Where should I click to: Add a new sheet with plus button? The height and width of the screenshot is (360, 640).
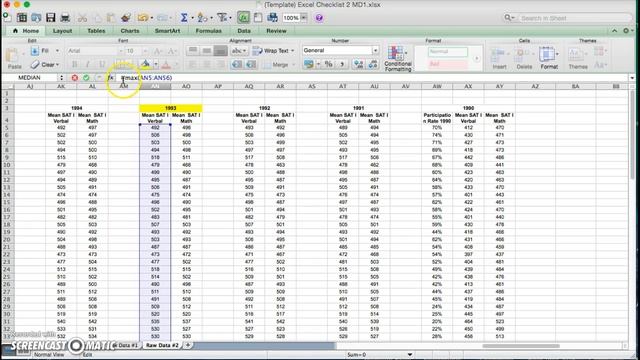coord(188,345)
